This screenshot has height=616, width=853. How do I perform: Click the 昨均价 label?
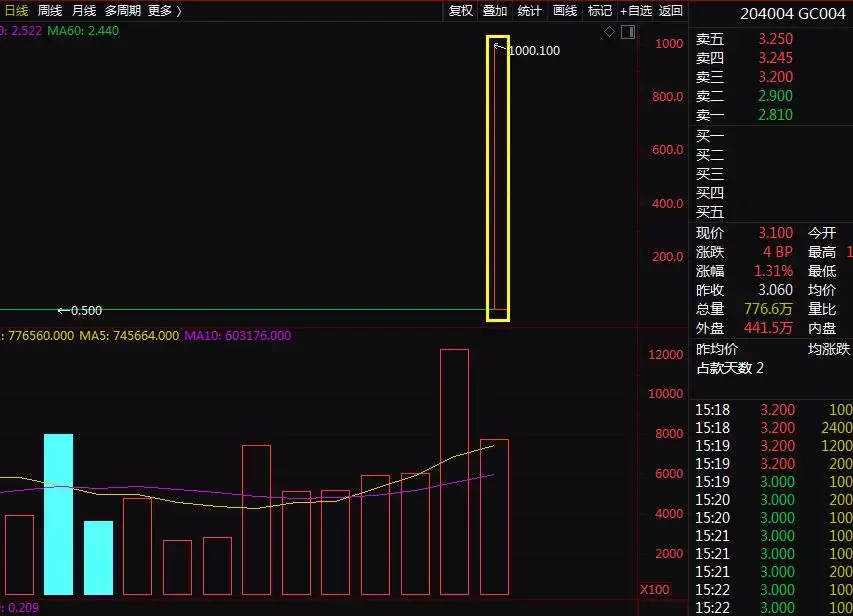coord(716,349)
